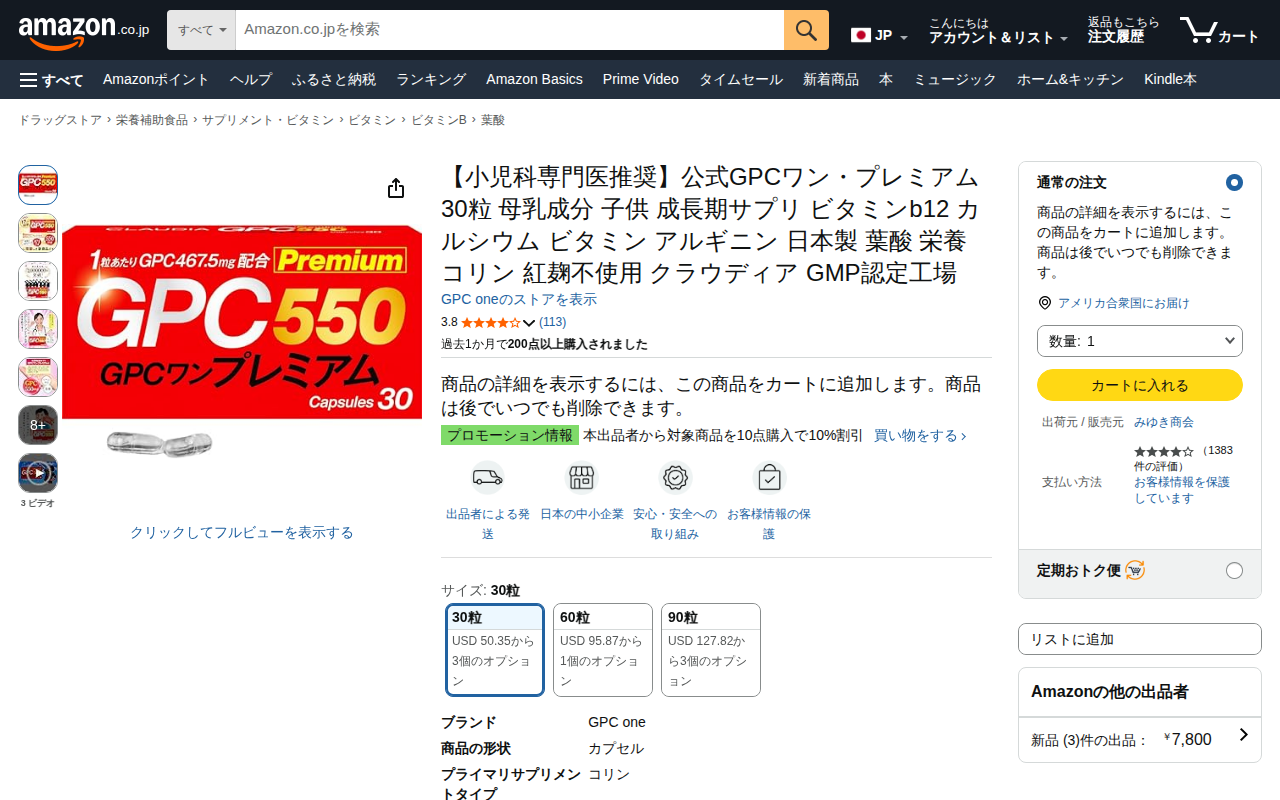Image resolution: width=1280 pixels, height=800 pixels.
Task: Select the third product thumbnail
Action: tap(38, 281)
